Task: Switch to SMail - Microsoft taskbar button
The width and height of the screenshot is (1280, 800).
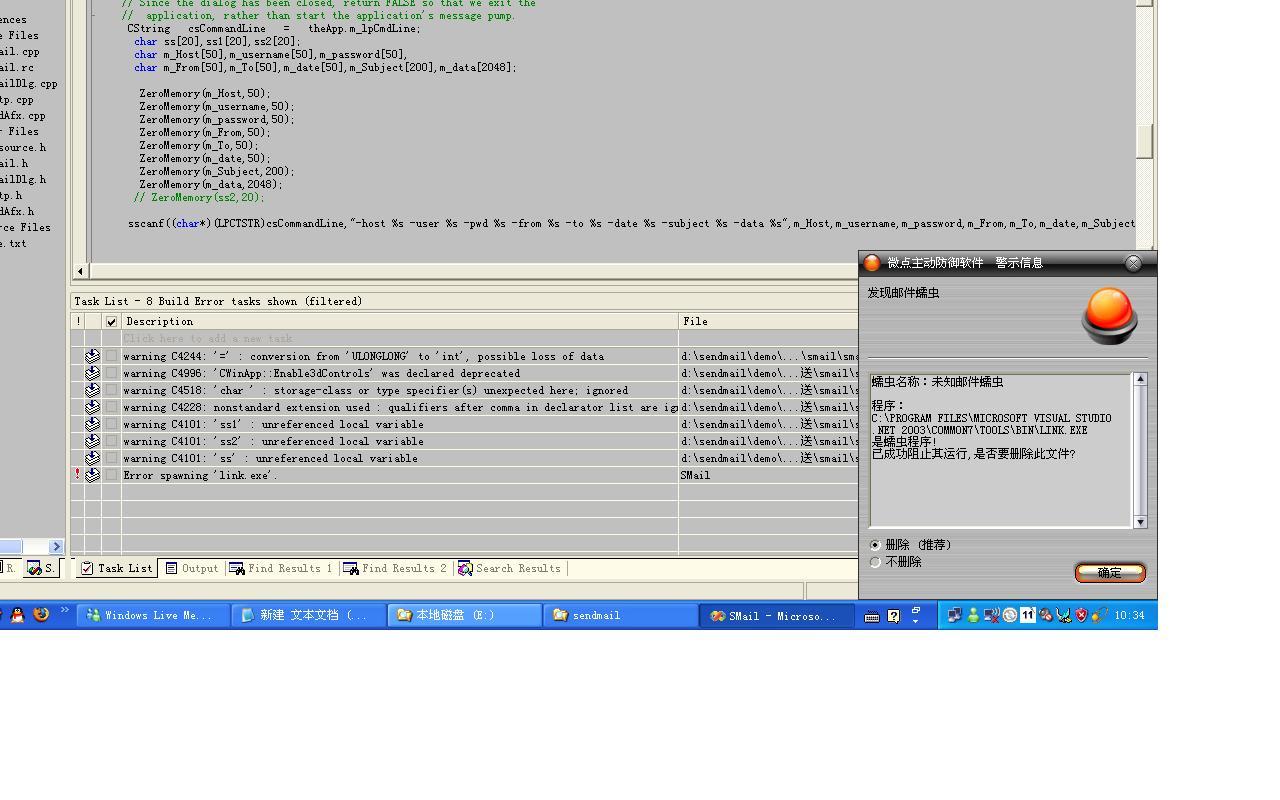Action: [777, 615]
